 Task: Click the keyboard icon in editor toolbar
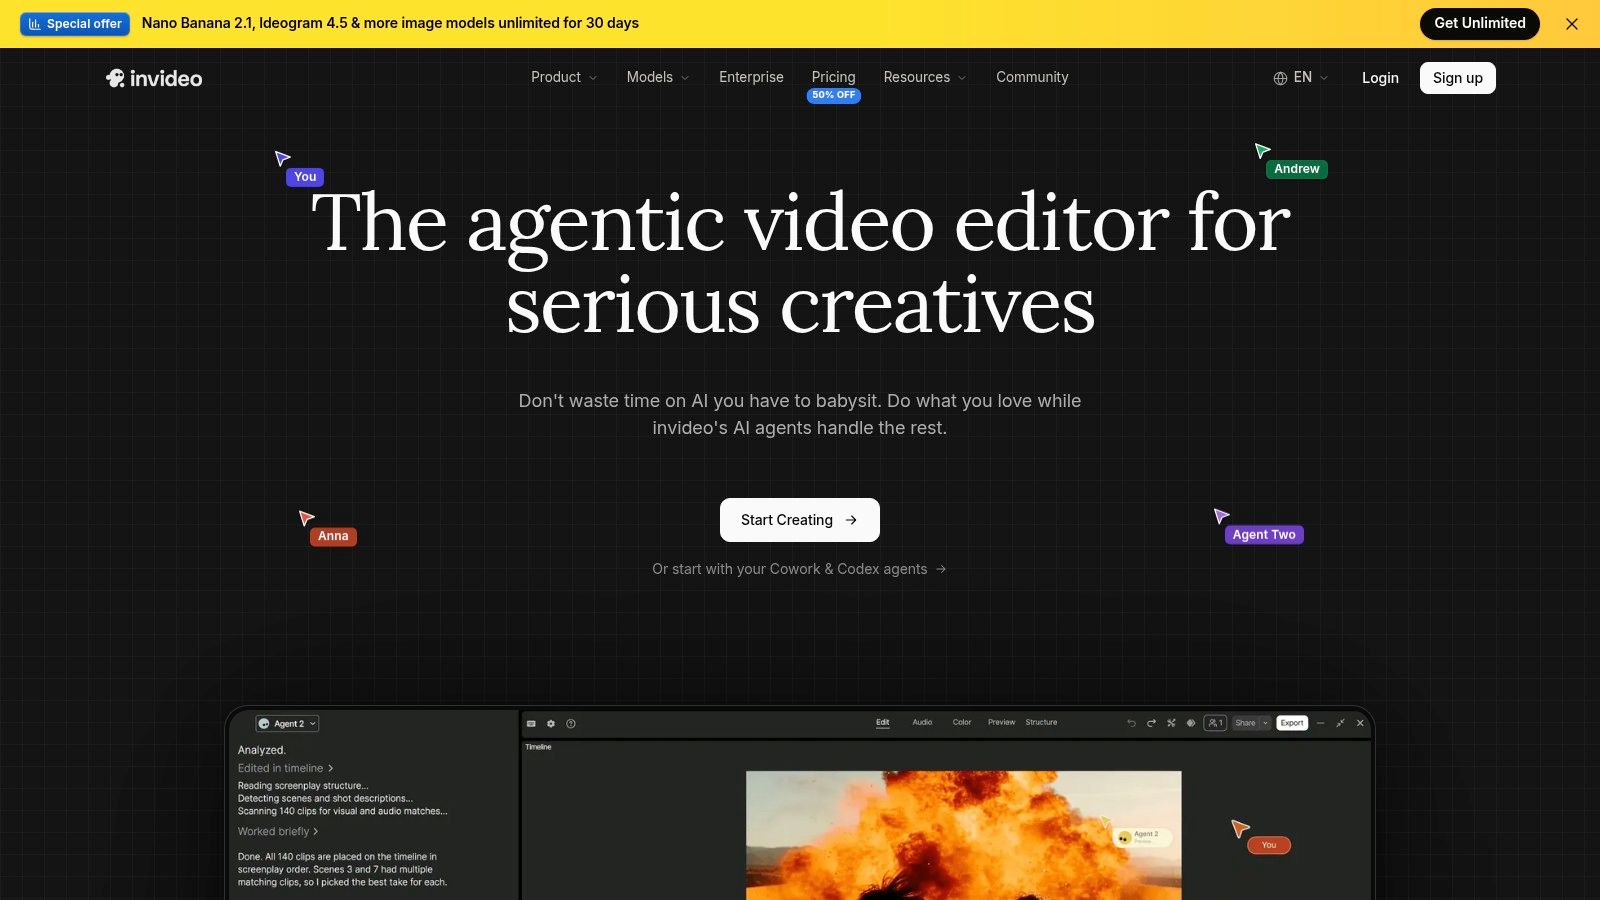[x=531, y=723]
